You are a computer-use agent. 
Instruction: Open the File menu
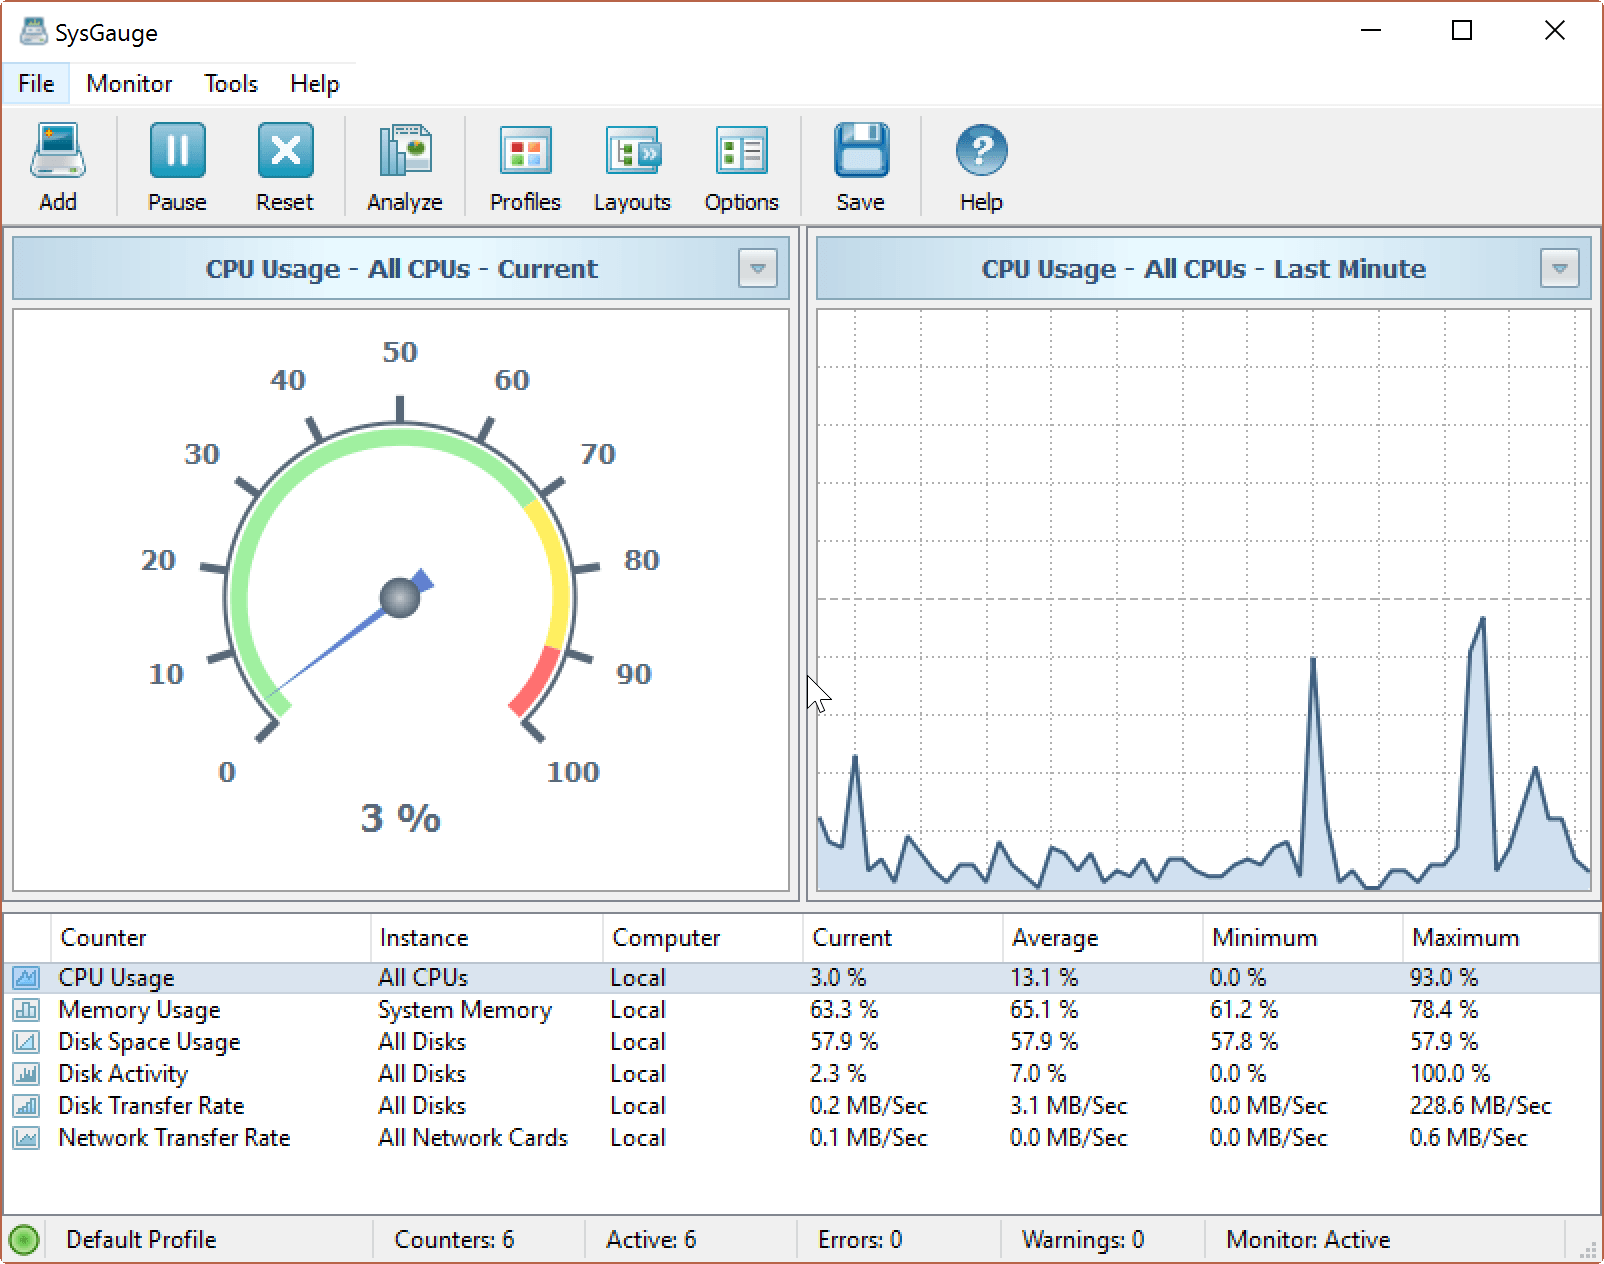tap(36, 84)
